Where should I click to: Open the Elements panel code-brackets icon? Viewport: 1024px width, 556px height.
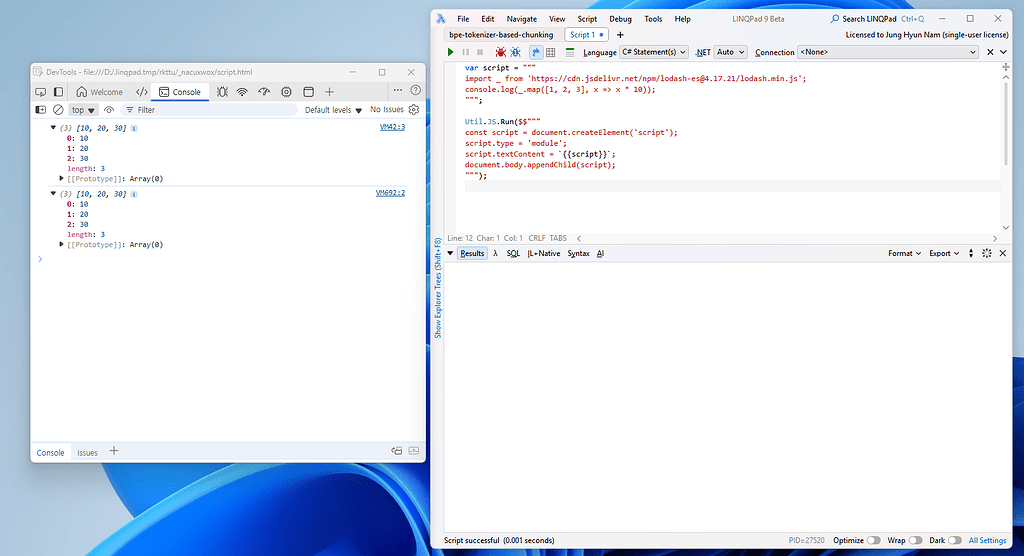click(x=142, y=92)
